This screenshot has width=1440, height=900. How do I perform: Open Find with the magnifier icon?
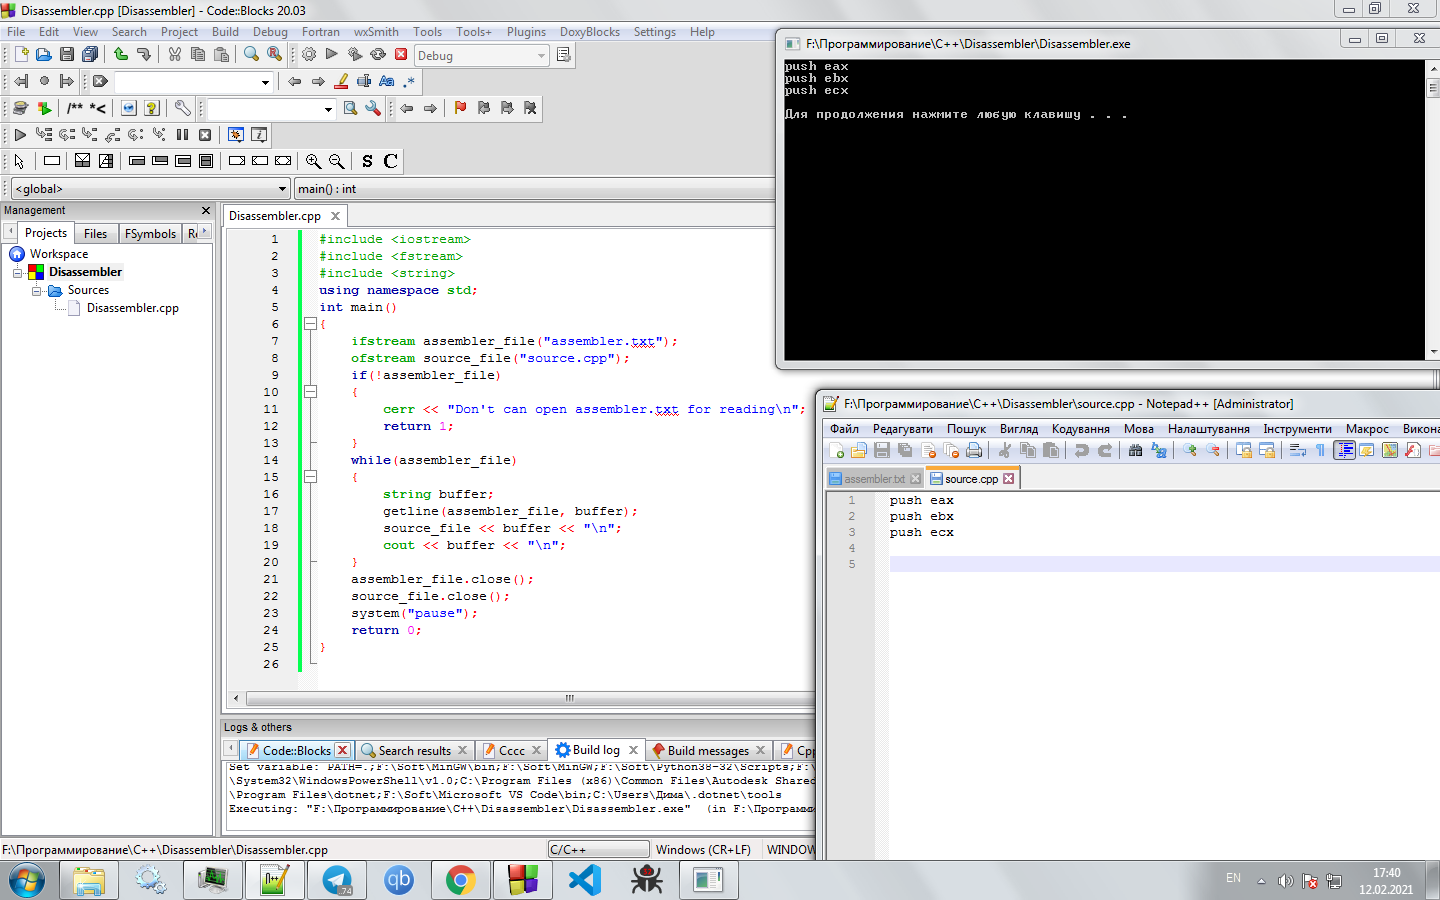251,55
